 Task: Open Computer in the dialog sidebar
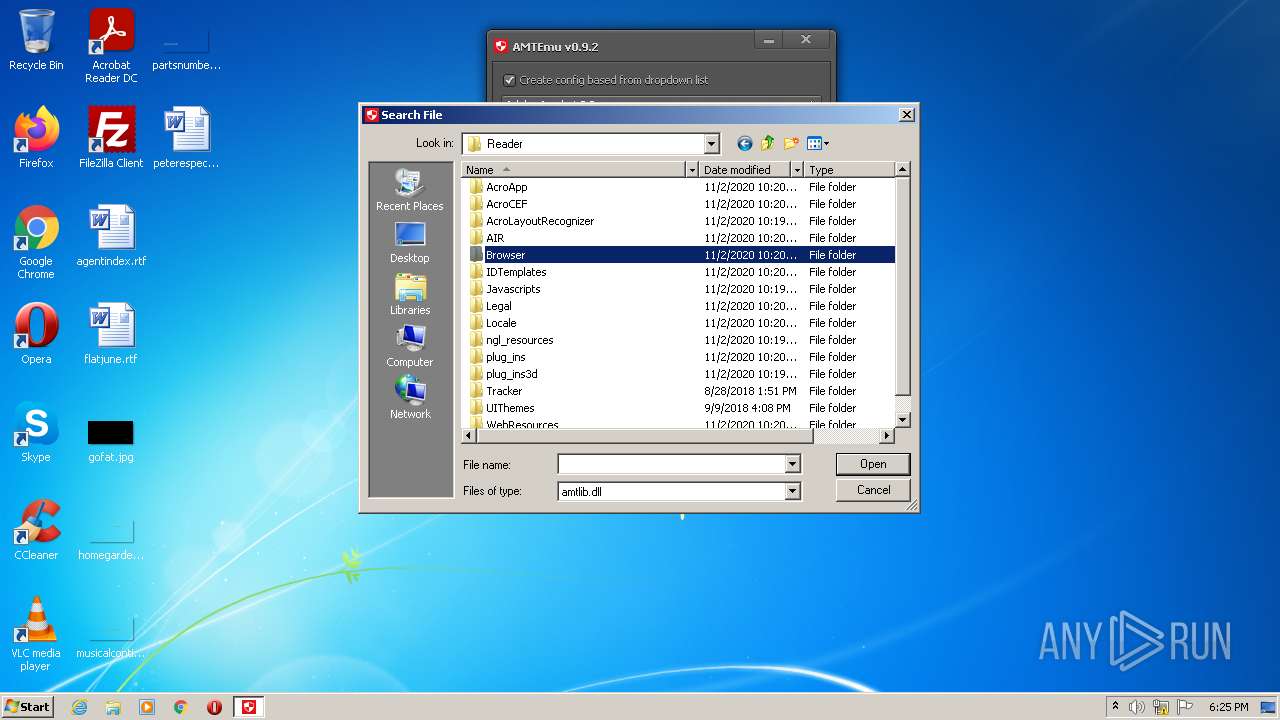tap(410, 347)
